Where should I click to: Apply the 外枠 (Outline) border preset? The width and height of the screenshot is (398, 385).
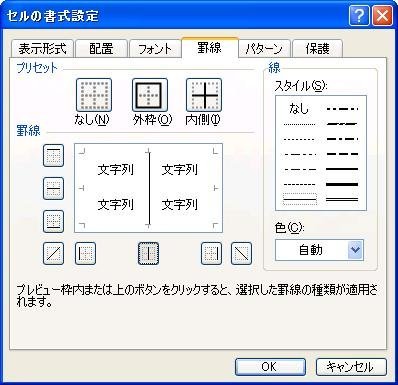pyautogui.click(x=150, y=95)
